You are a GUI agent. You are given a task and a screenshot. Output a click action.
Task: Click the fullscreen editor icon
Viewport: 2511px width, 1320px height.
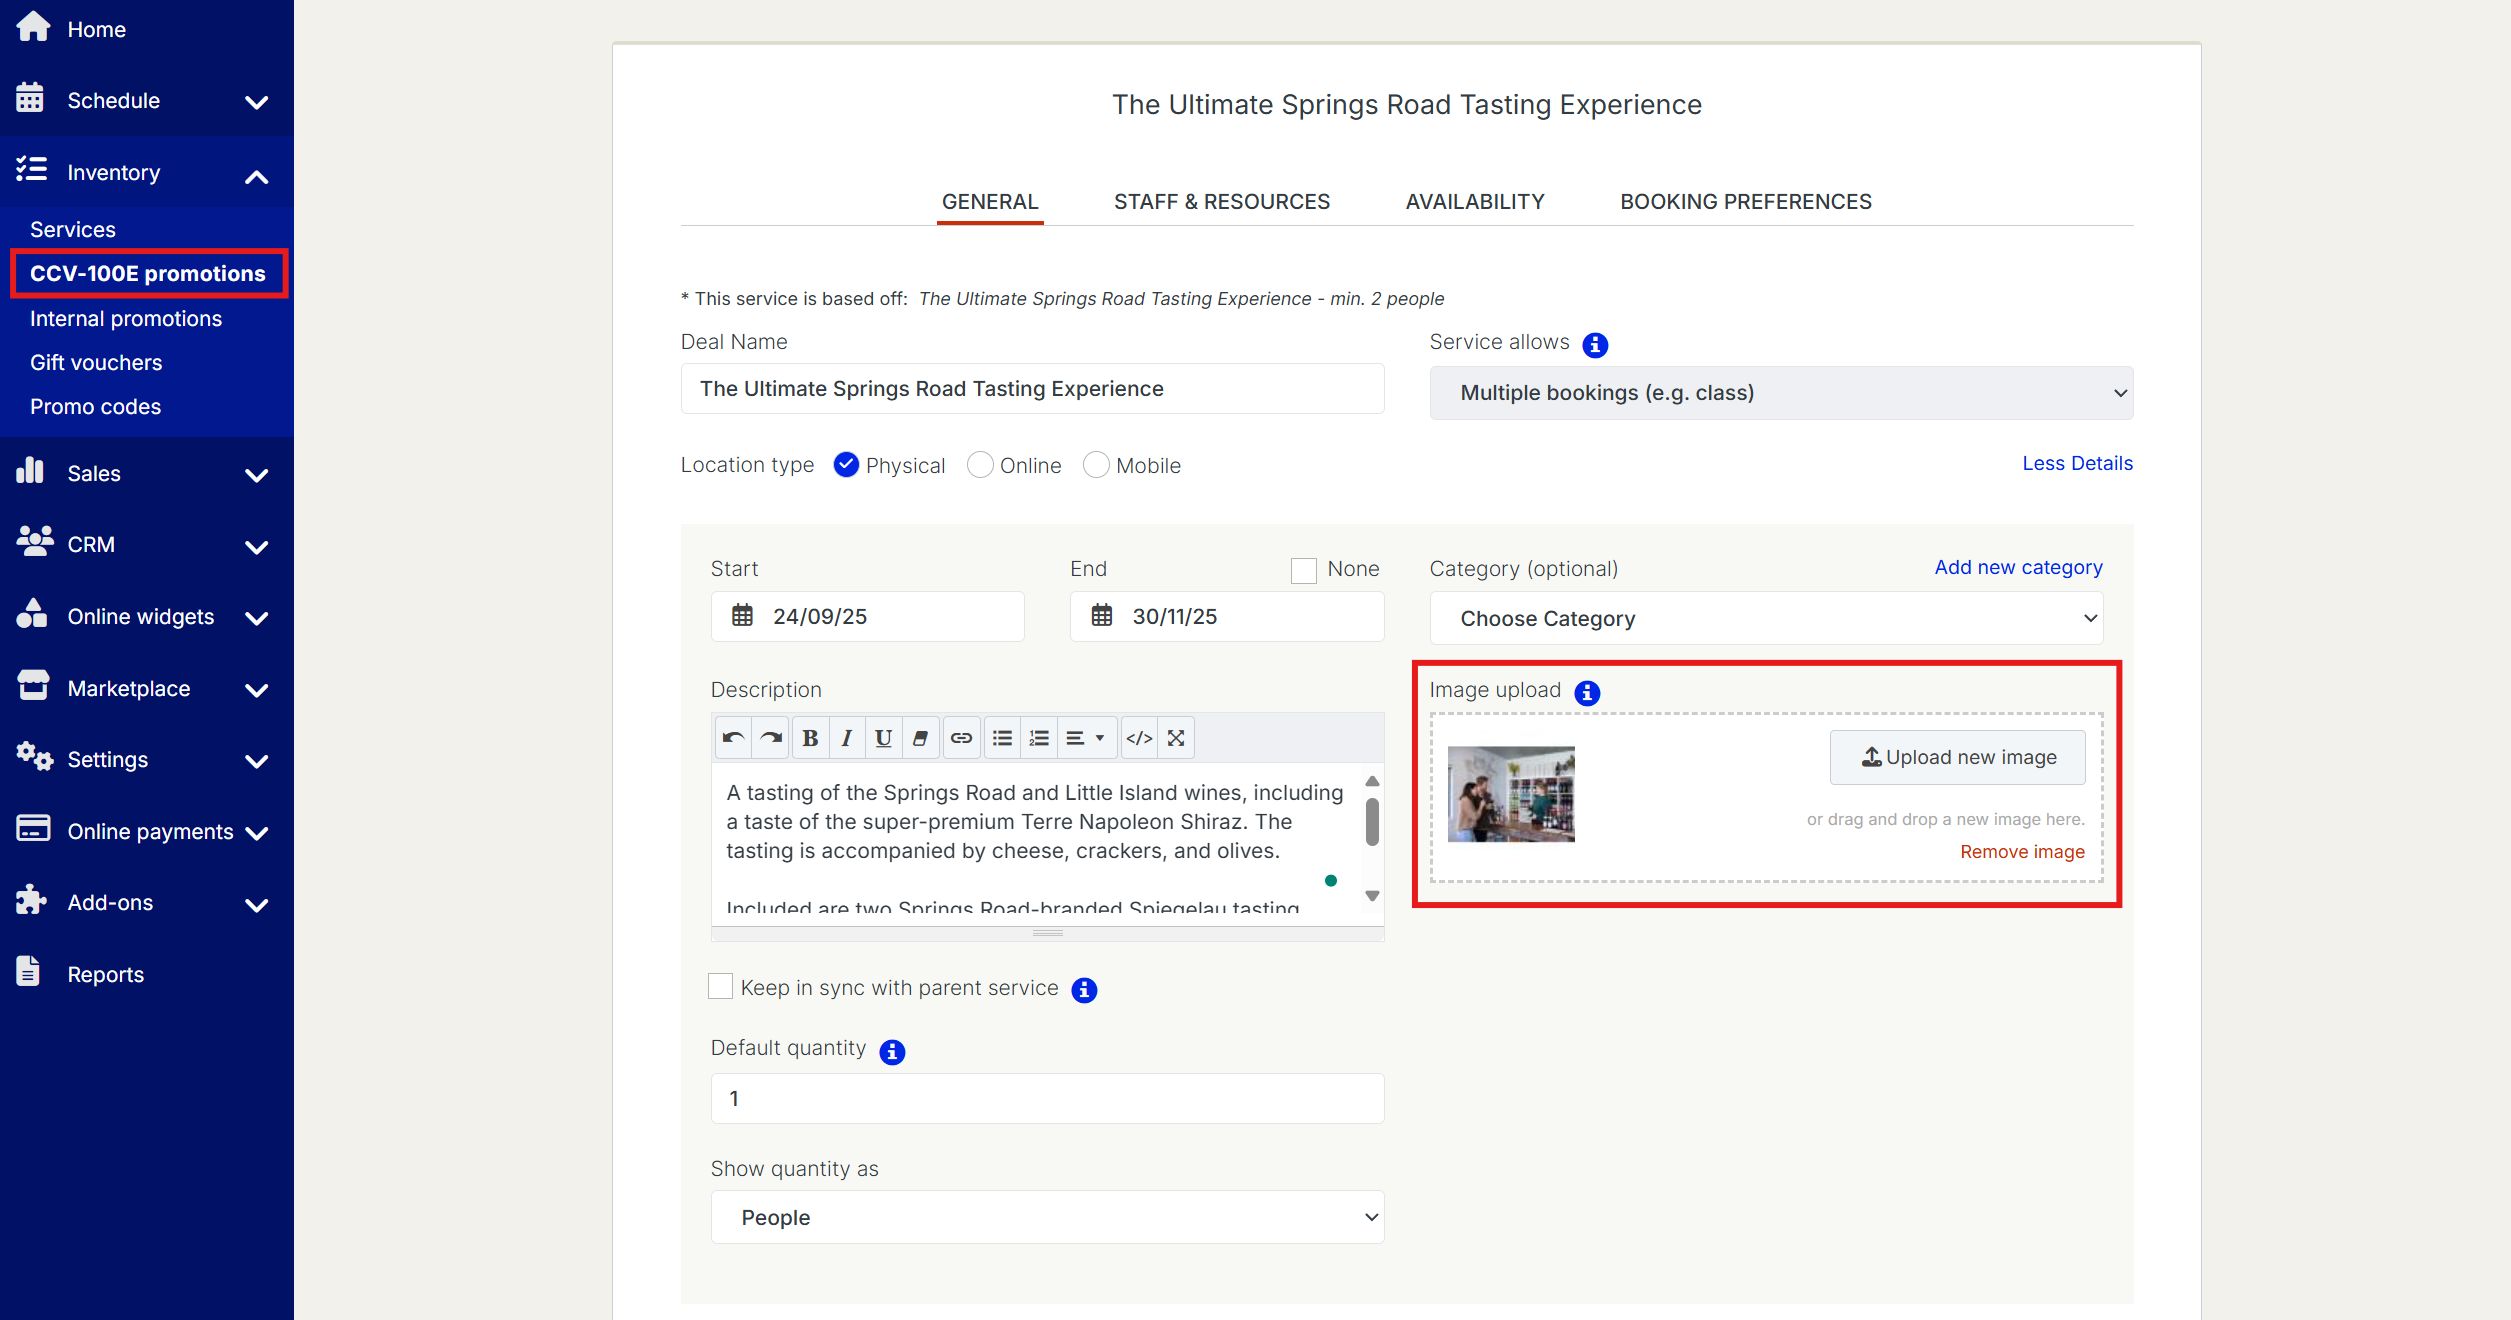click(x=1176, y=738)
